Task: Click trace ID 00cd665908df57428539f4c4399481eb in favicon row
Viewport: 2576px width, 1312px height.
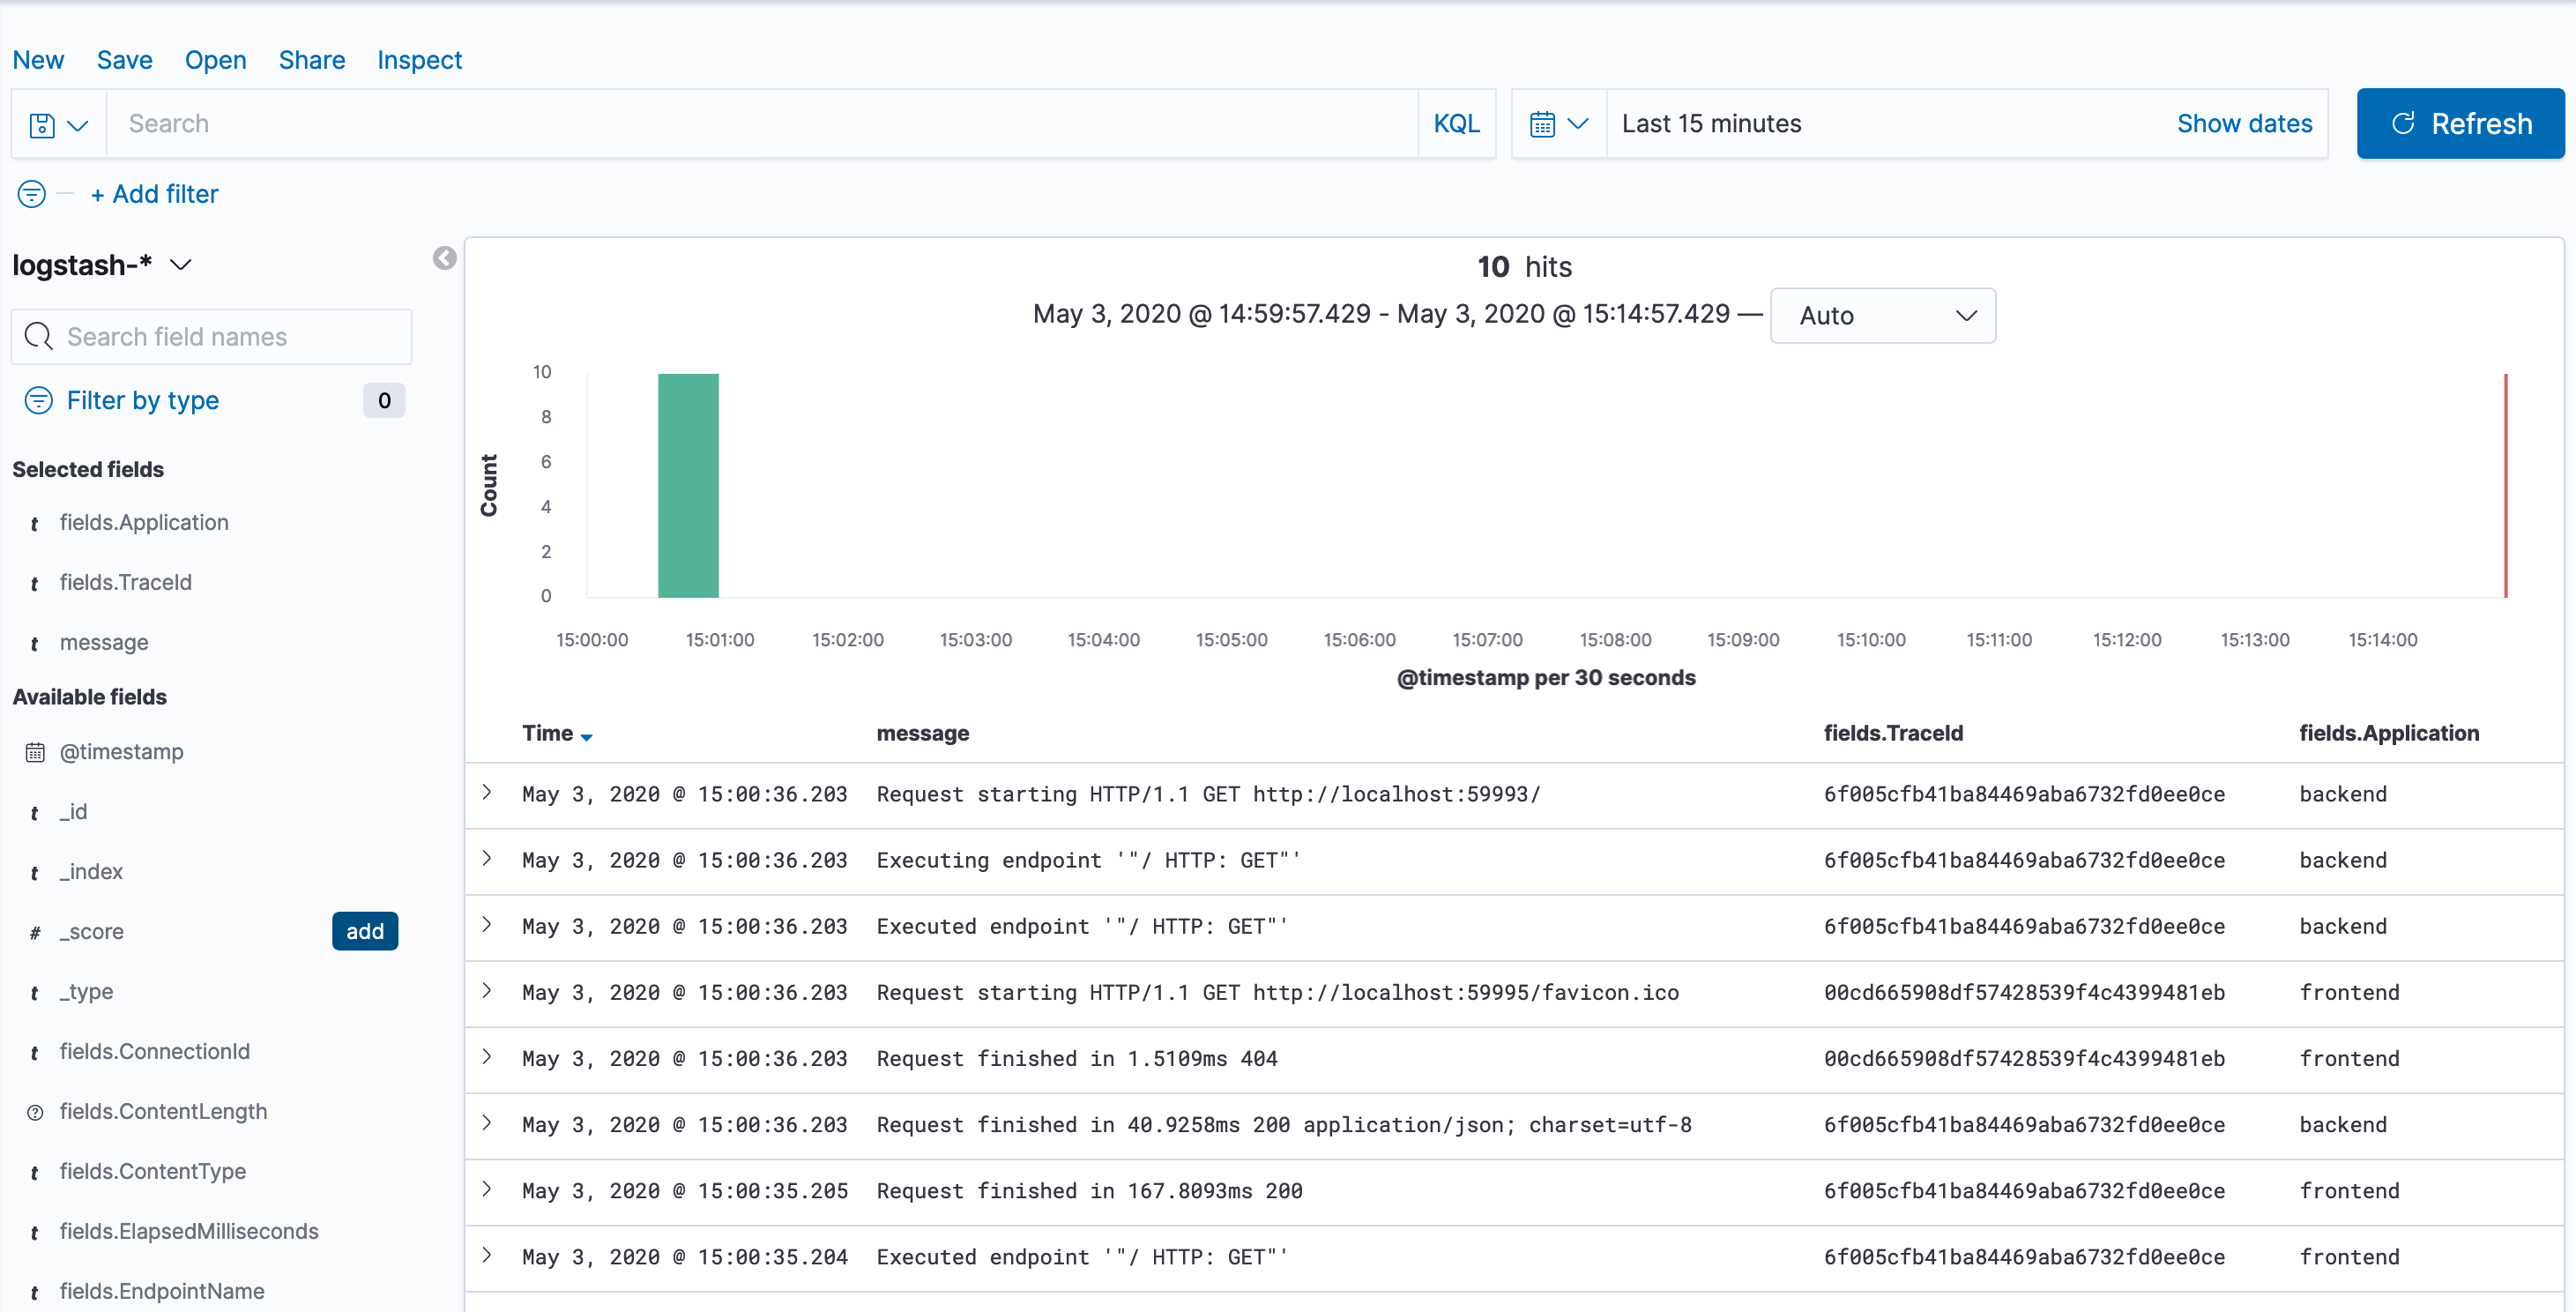Action: point(2024,993)
